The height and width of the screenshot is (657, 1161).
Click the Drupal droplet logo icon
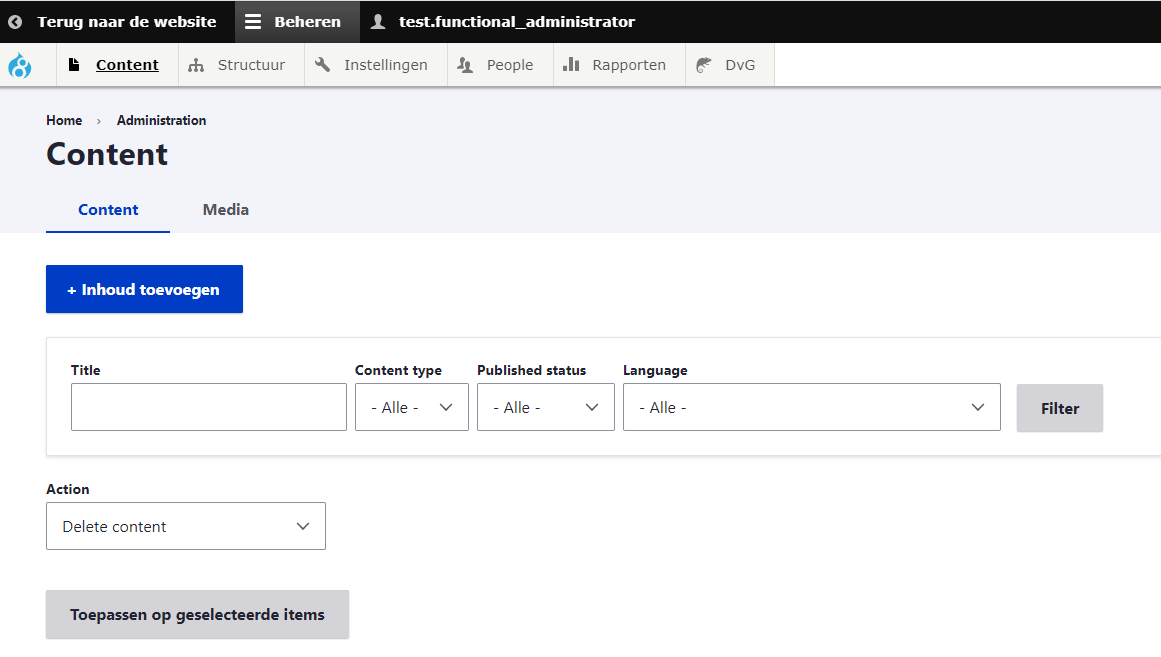[x=20, y=66]
